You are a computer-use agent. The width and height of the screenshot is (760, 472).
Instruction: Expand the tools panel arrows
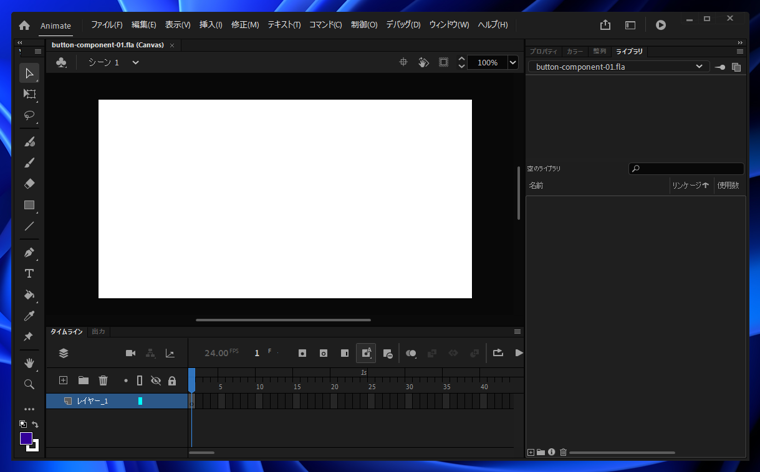click(x=20, y=43)
